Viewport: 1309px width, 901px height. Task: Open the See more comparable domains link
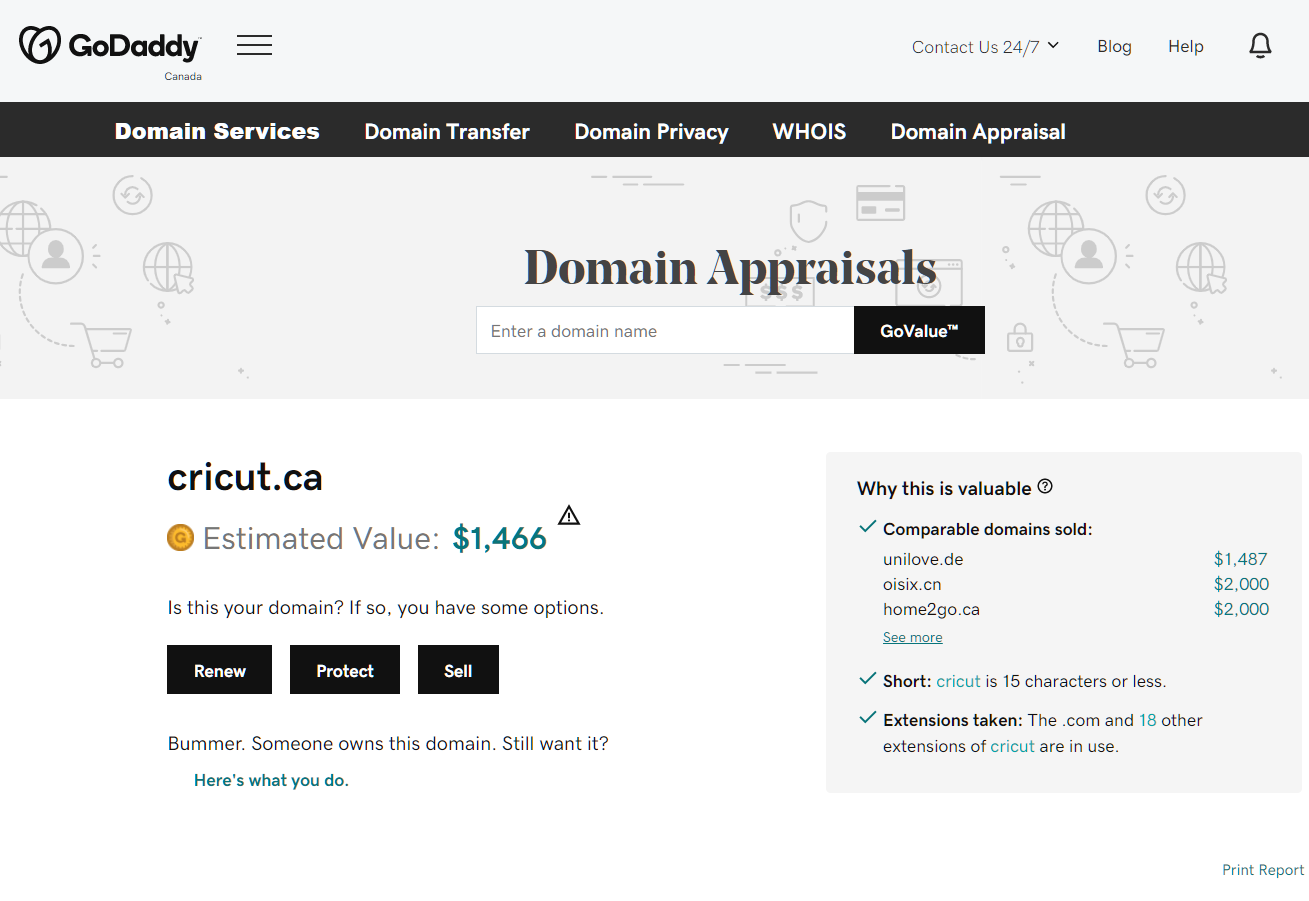click(912, 637)
